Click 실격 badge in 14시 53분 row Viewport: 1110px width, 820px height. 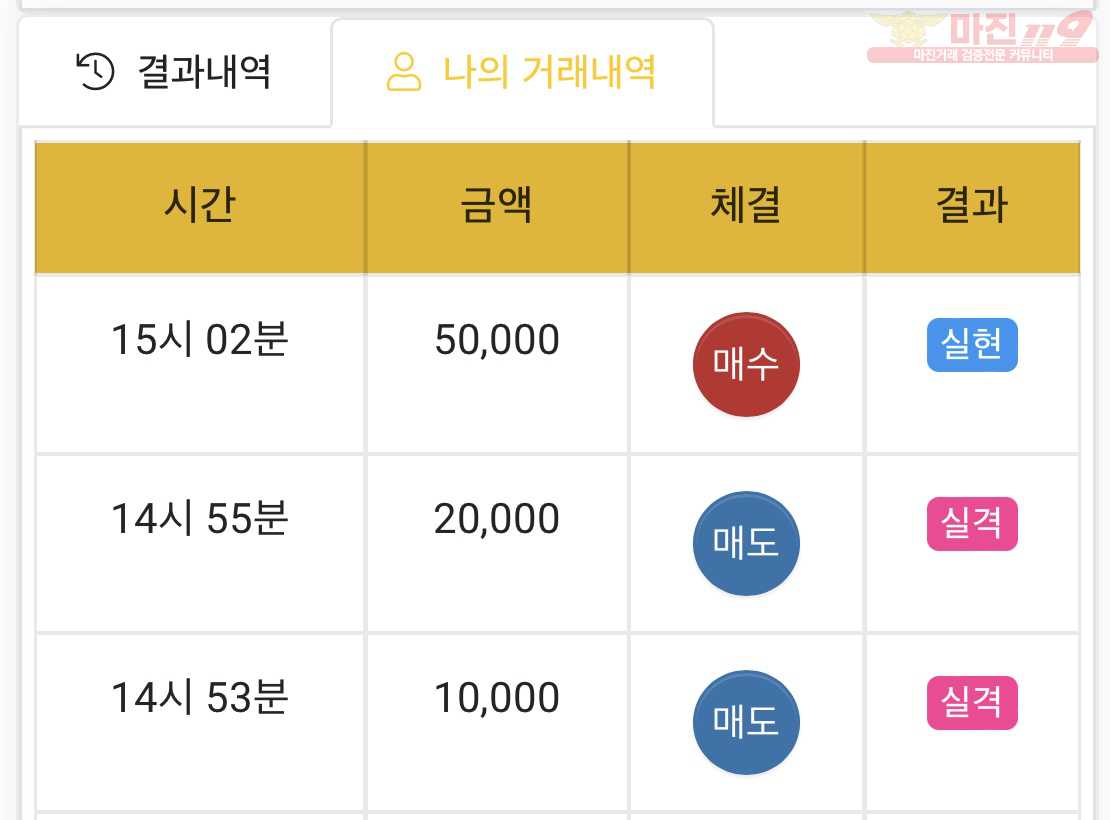972,703
